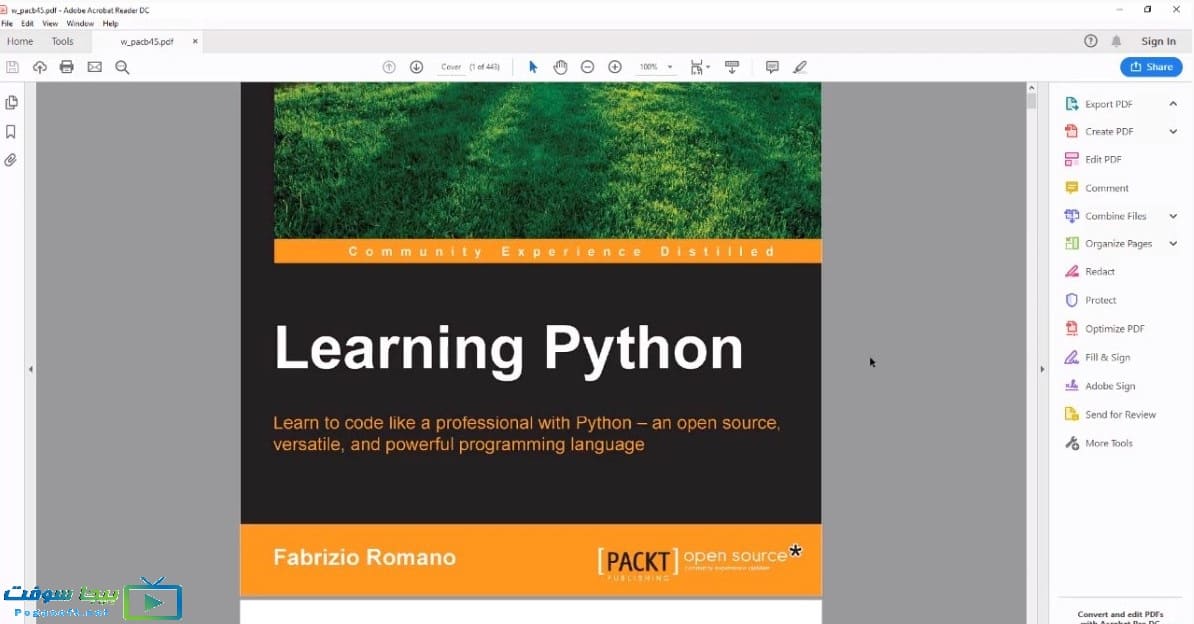Image resolution: width=1194 pixels, height=624 pixels.
Task: Open the Find text magnifier icon
Action: tap(122, 67)
